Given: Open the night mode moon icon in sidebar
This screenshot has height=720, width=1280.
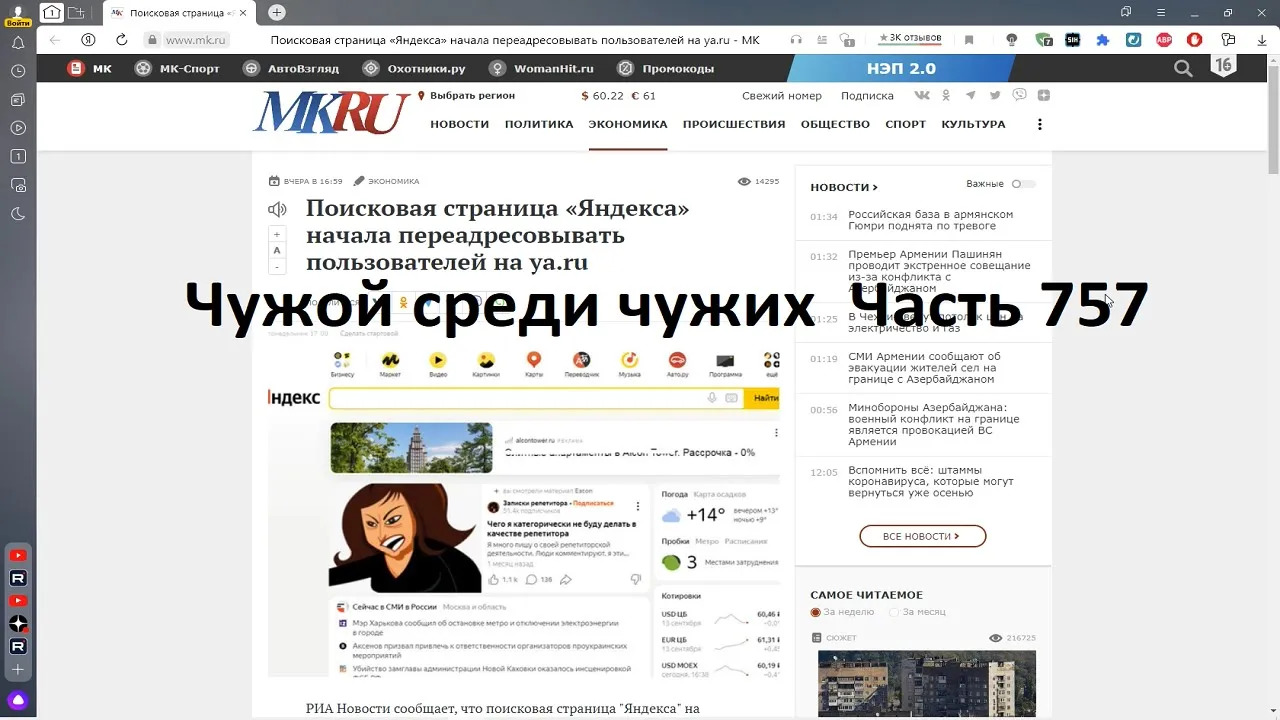Looking at the screenshot, I should click(18, 213).
